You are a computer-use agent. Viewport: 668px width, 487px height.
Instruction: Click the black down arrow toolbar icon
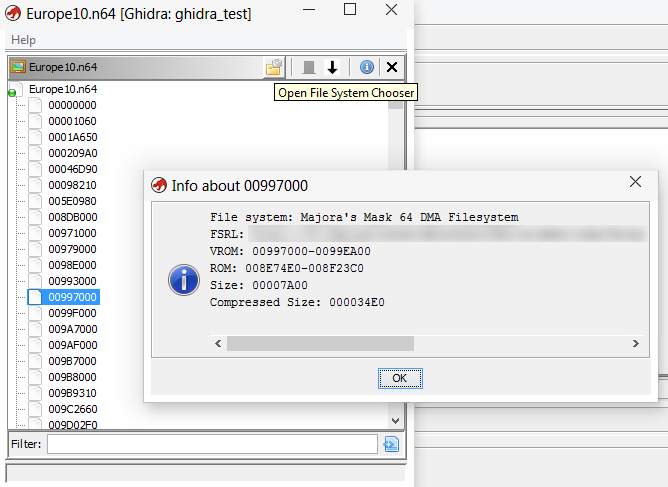pos(332,67)
